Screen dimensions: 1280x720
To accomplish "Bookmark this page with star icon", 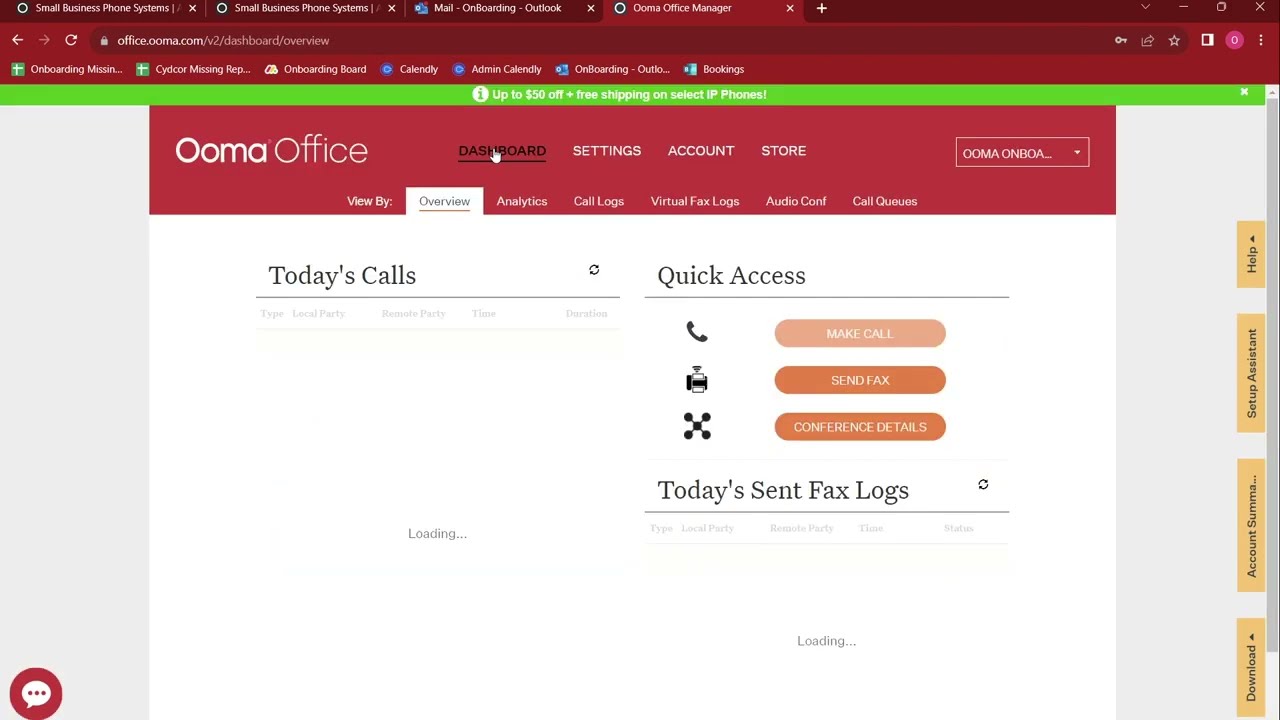I will tap(1174, 40).
